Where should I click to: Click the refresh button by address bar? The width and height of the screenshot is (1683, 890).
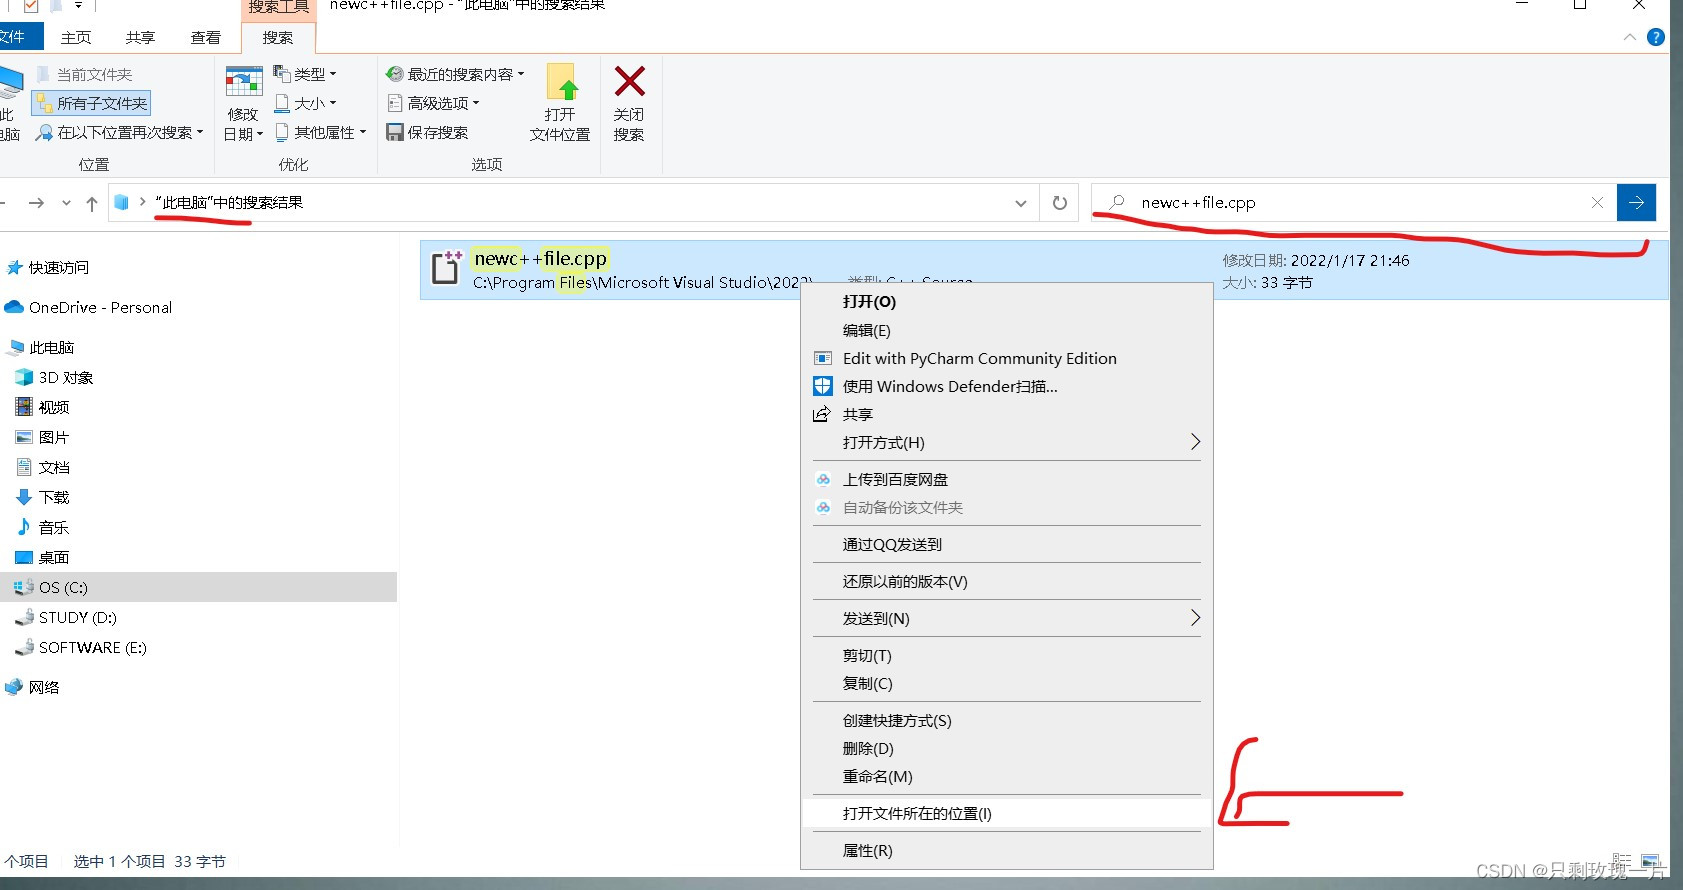click(x=1060, y=203)
